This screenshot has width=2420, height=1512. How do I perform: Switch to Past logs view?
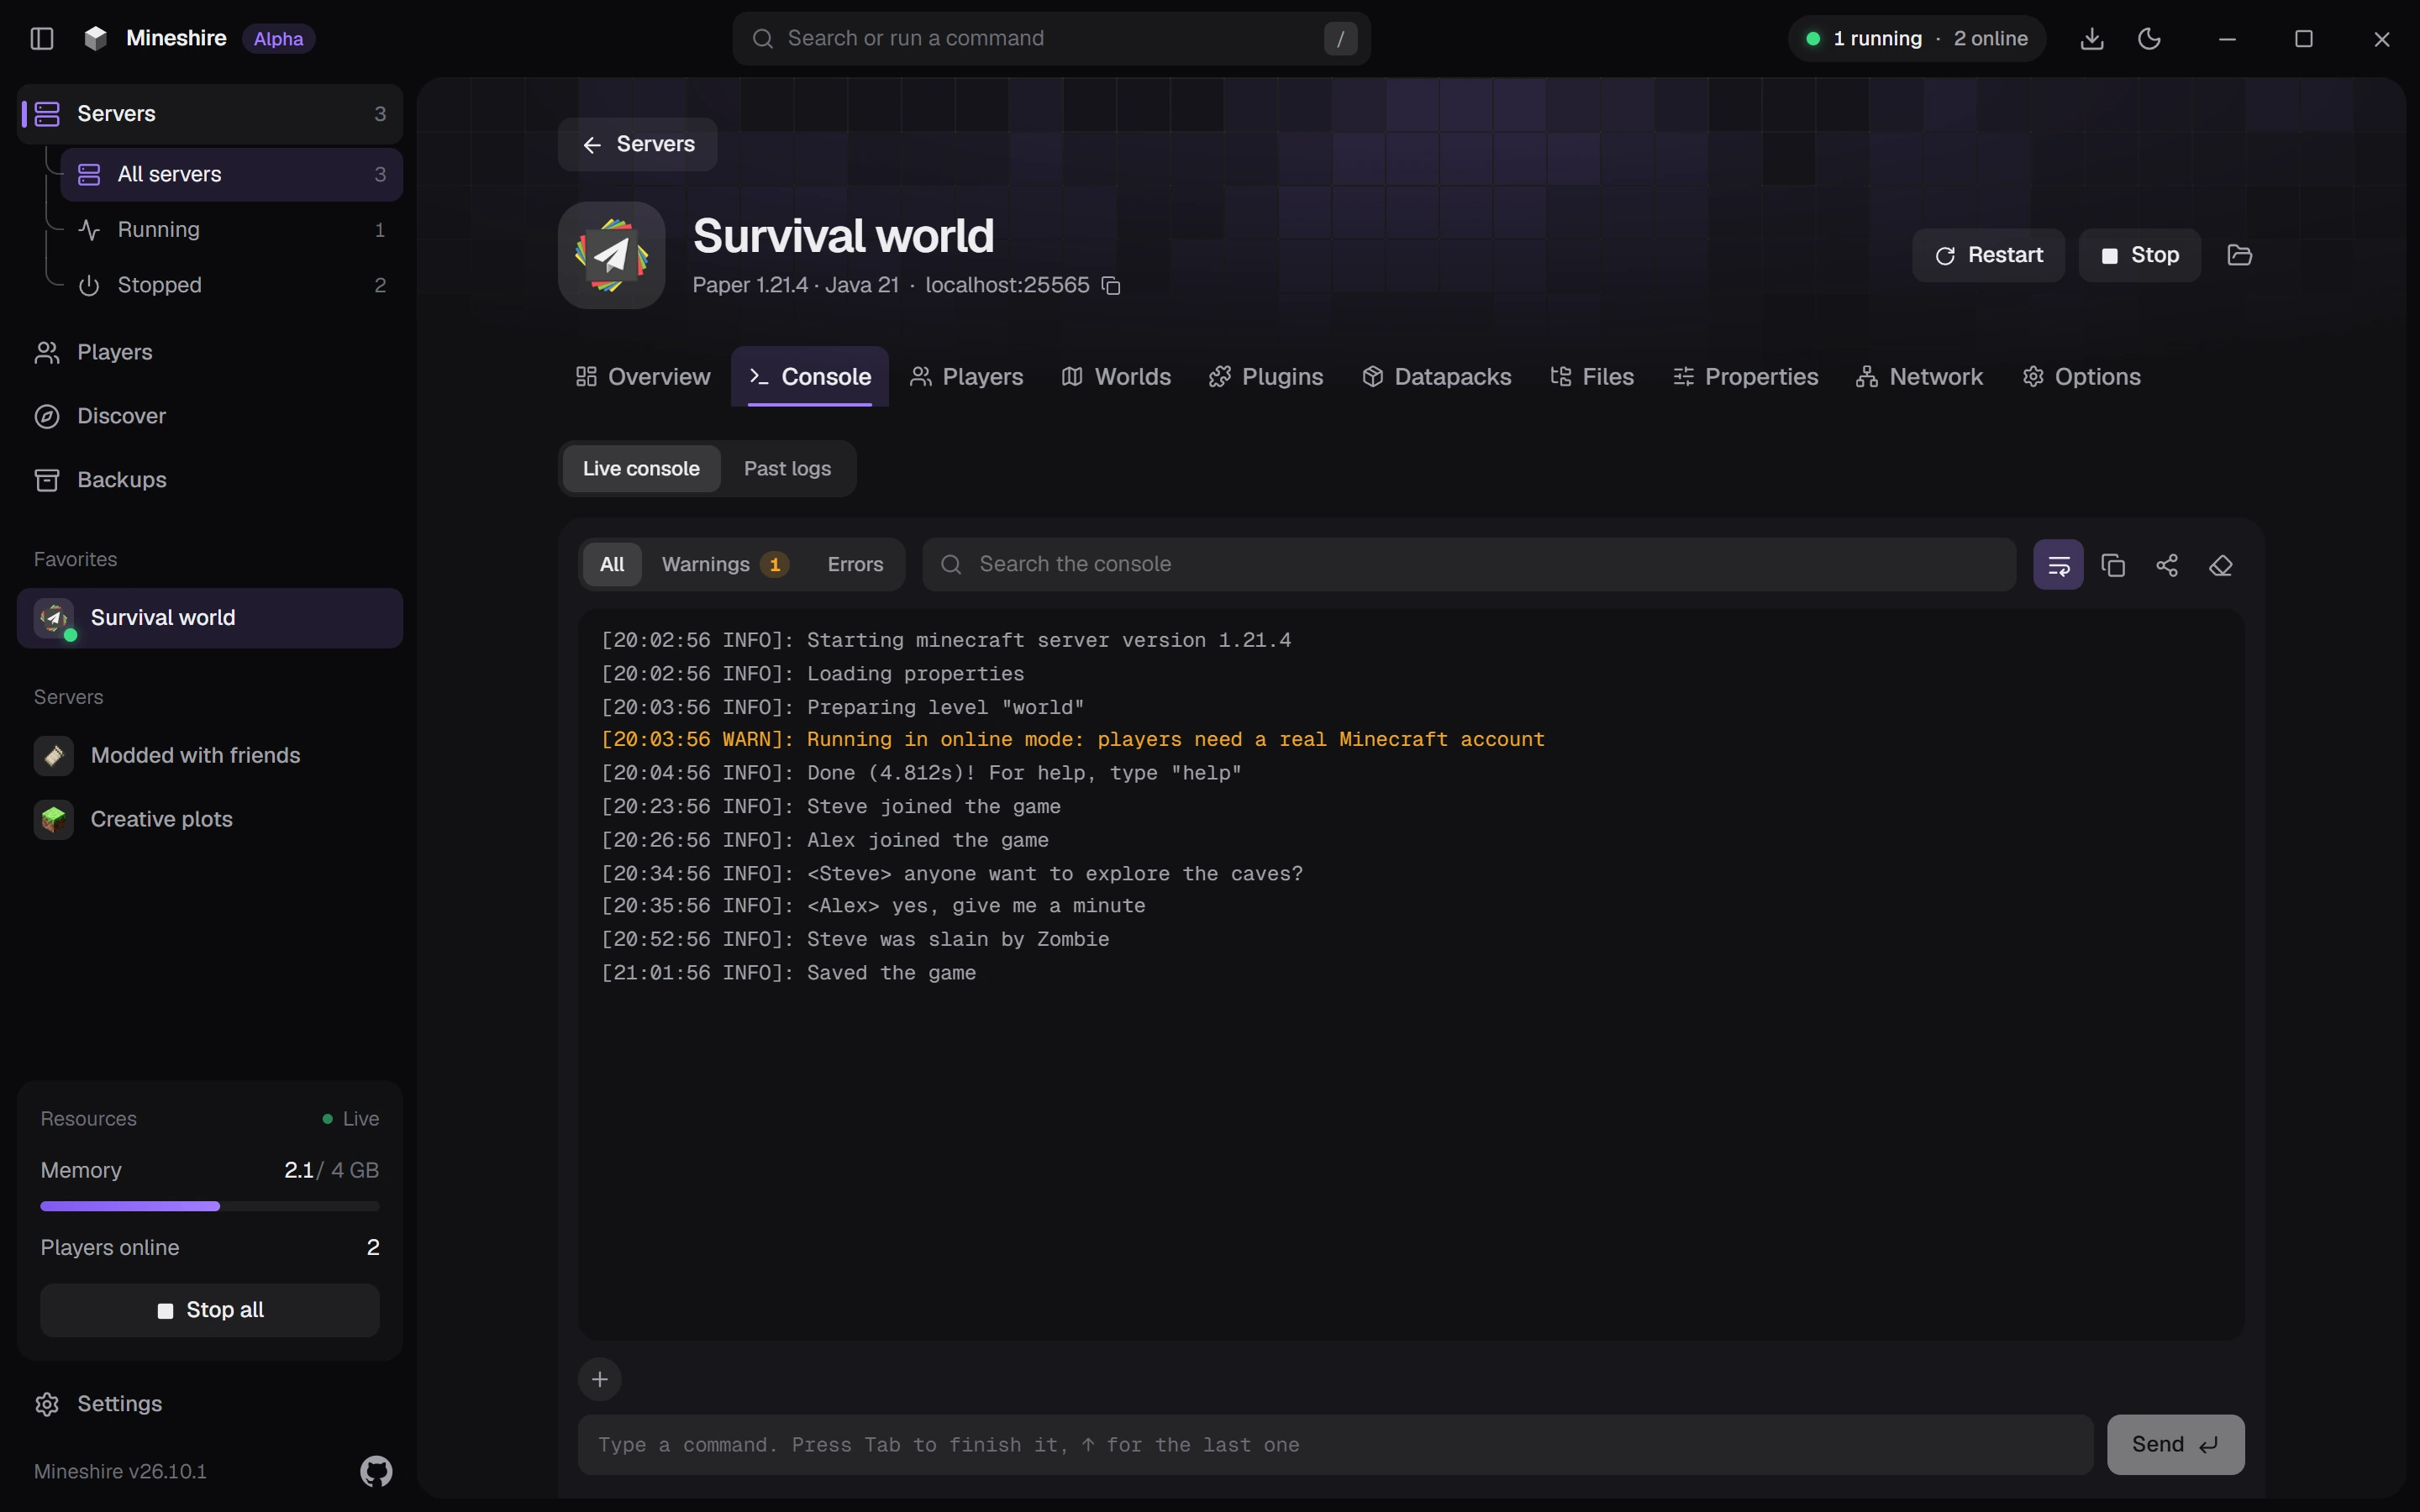787,469
